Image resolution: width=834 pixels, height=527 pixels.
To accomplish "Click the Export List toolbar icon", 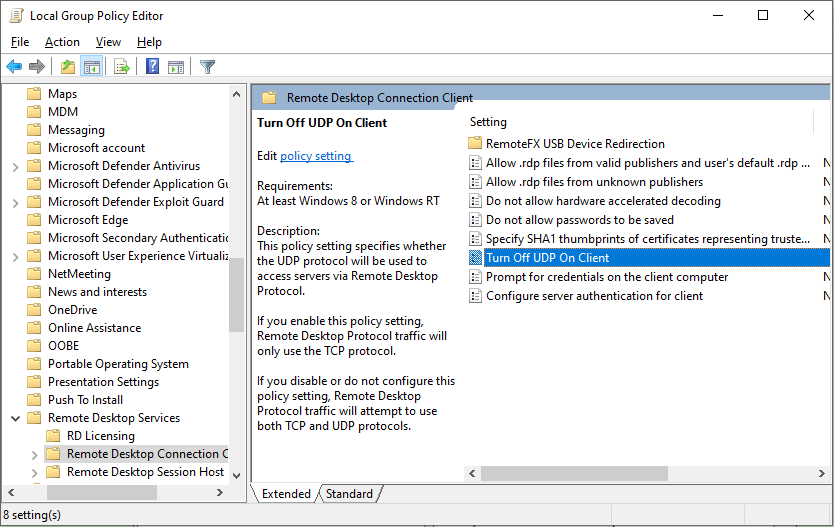I will click(122, 67).
